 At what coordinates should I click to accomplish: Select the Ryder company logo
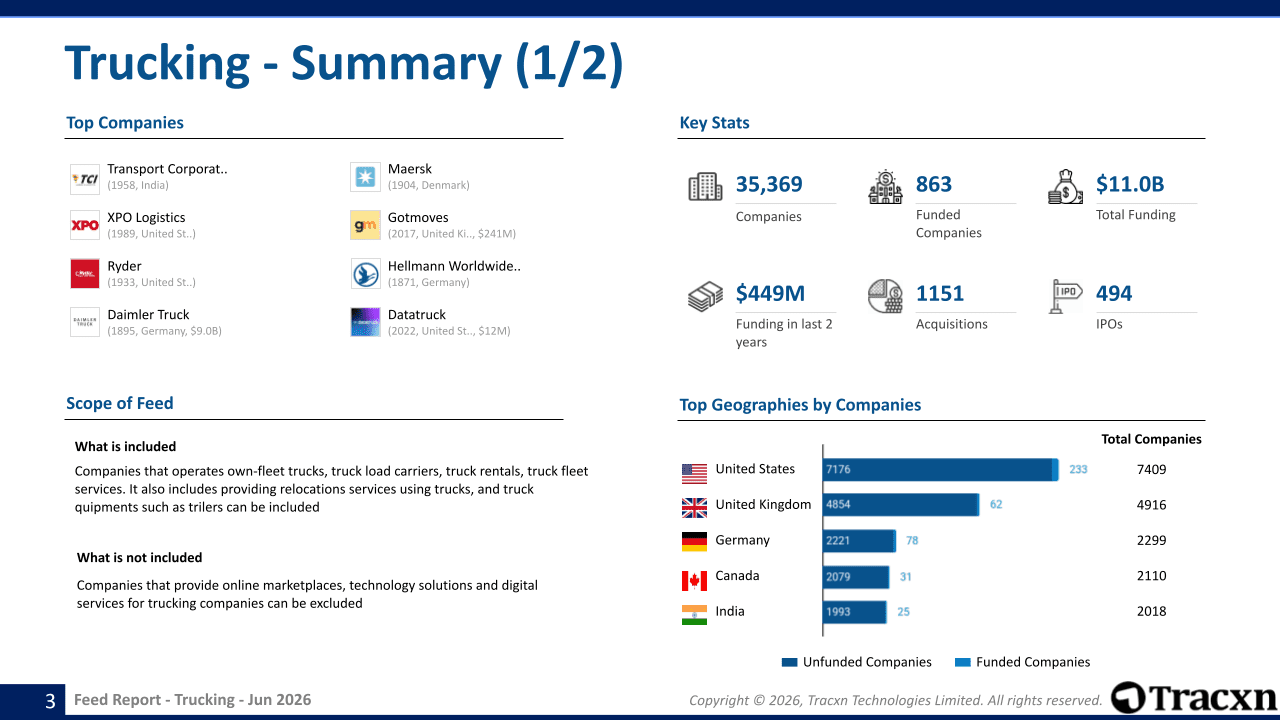click(x=85, y=273)
